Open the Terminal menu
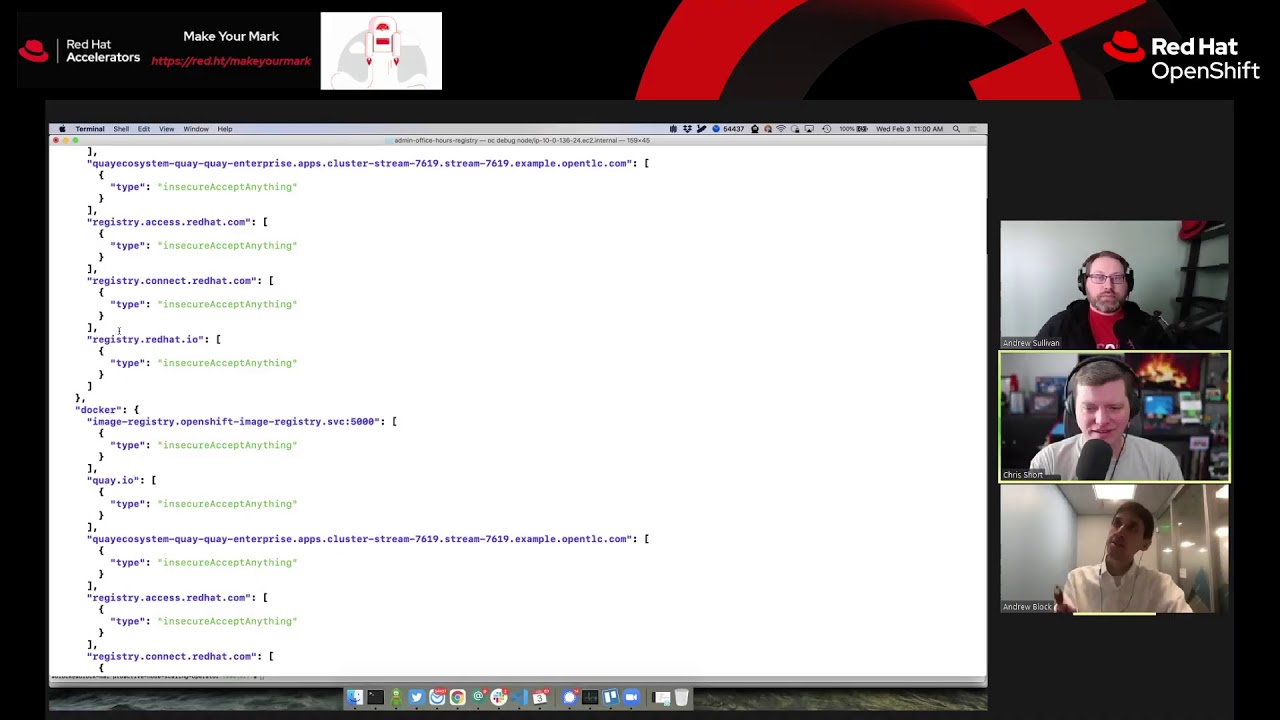Screen dimensions: 1280x720 tap(90, 129)
